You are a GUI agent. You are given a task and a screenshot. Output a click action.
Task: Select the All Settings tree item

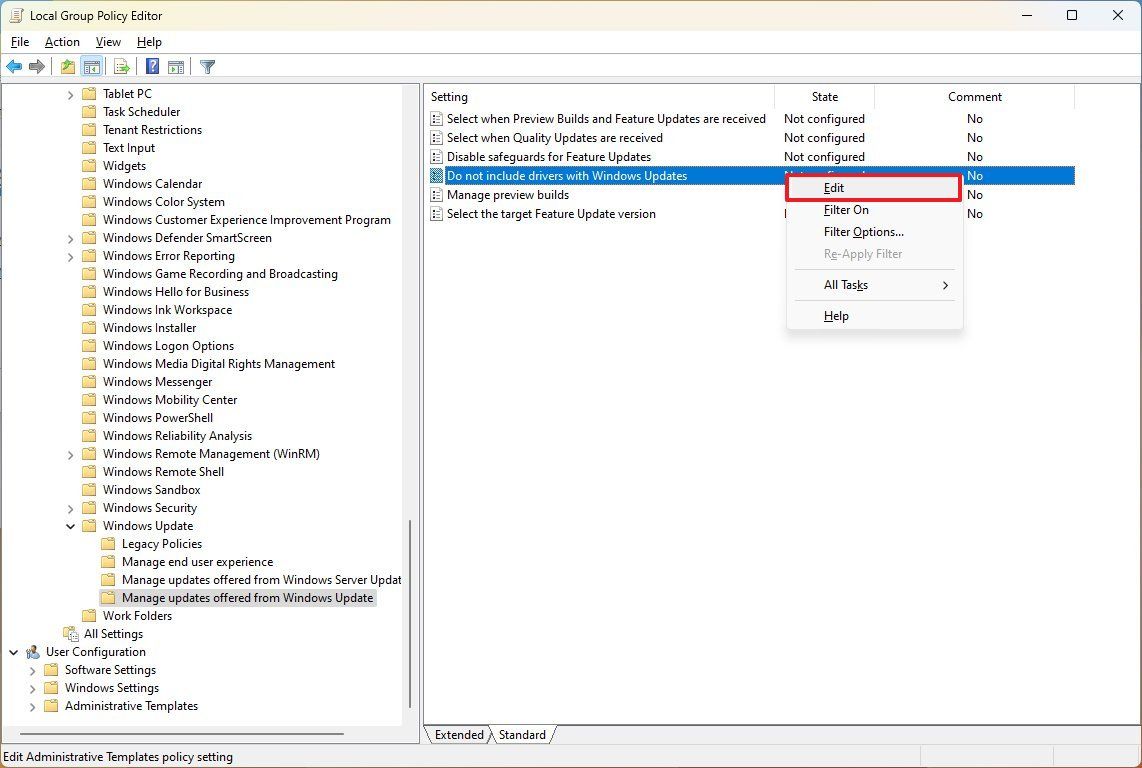coord(115,633)
